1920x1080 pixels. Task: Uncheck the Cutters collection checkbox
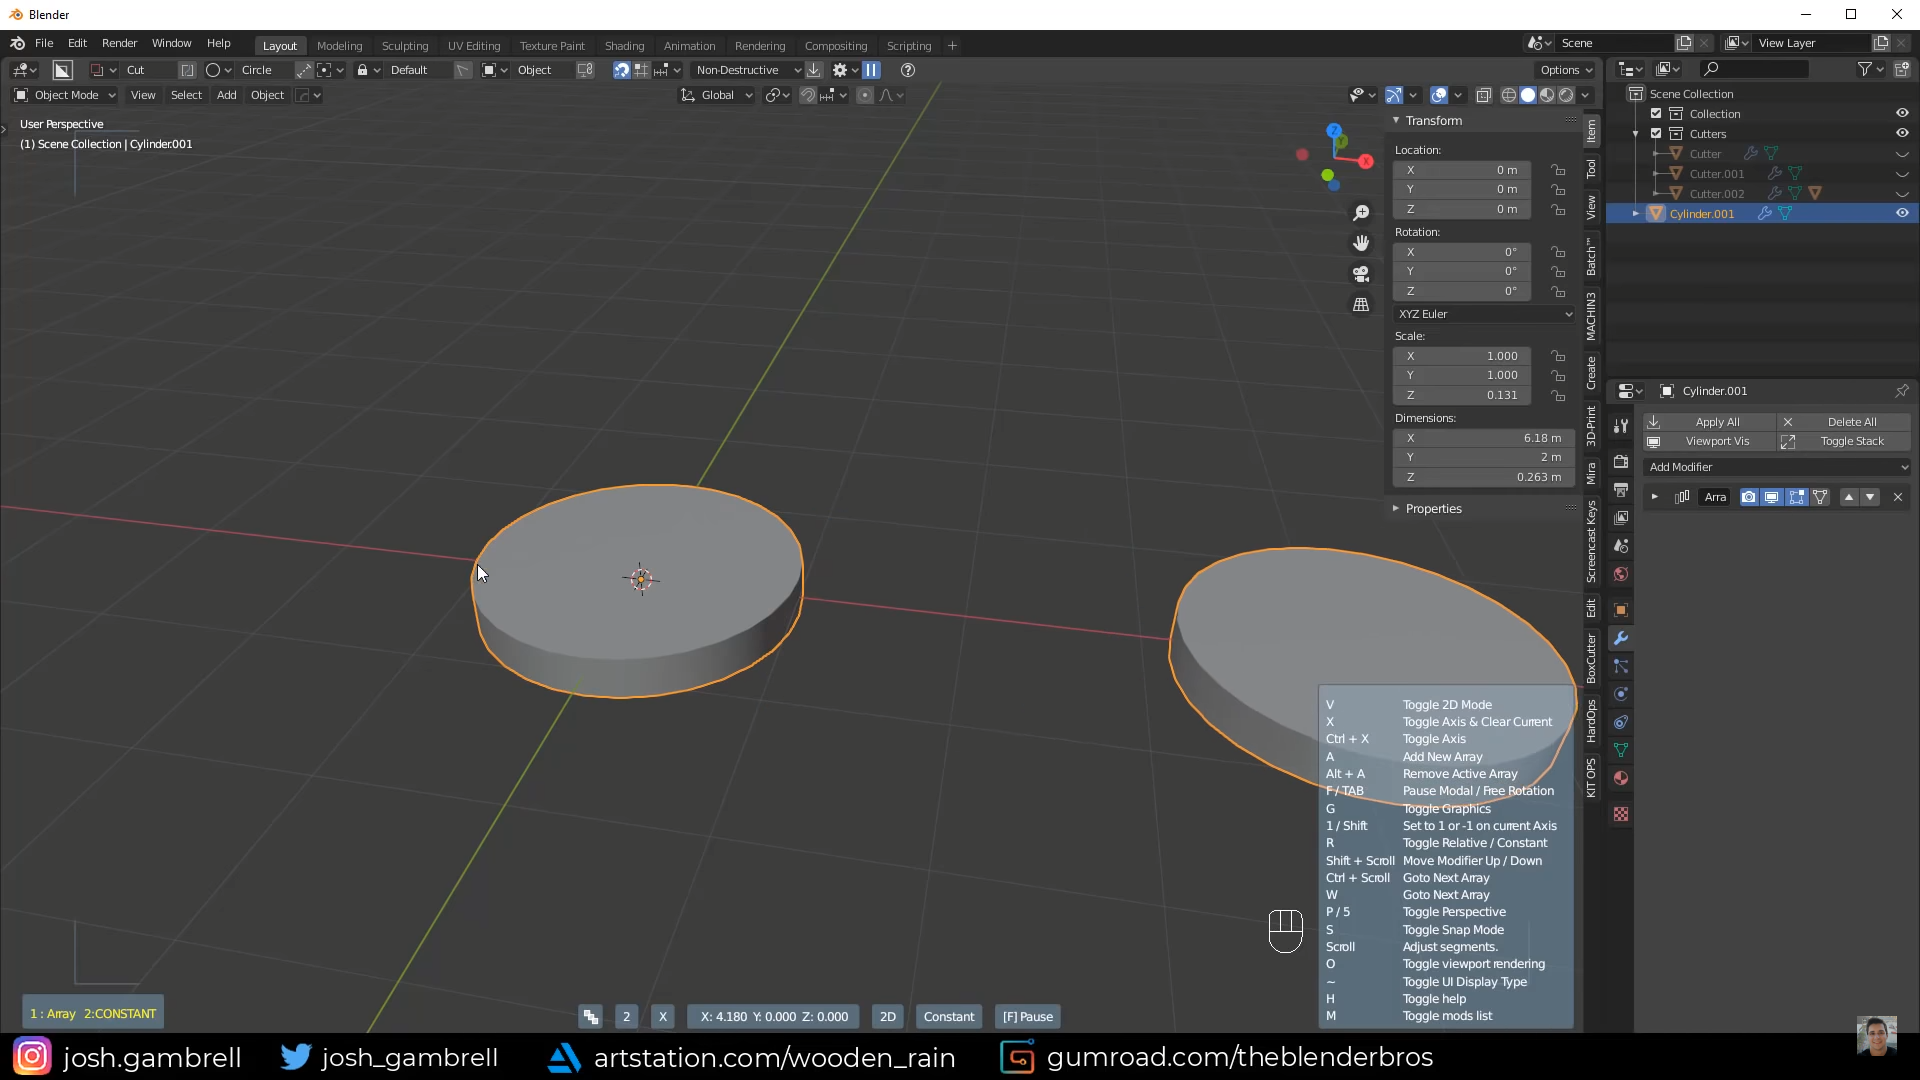coord(1656,133)
